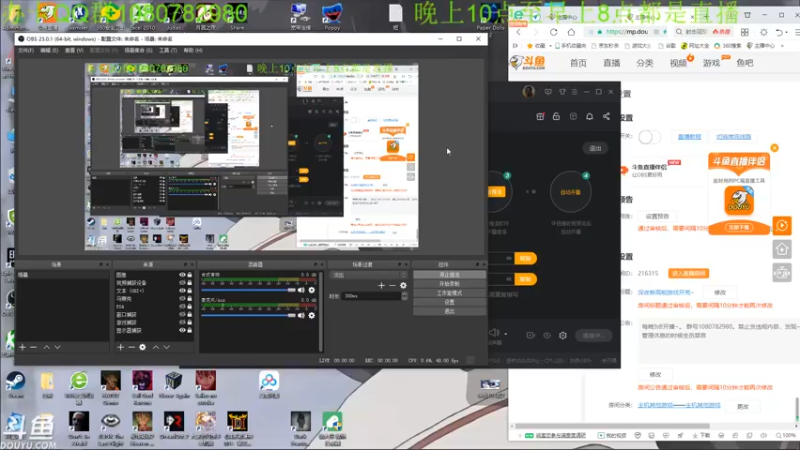Open 分类 tab in Douyu navigation
Image resolution: width=800 pixels, height=450 pixels.
(x=644, y=63)
